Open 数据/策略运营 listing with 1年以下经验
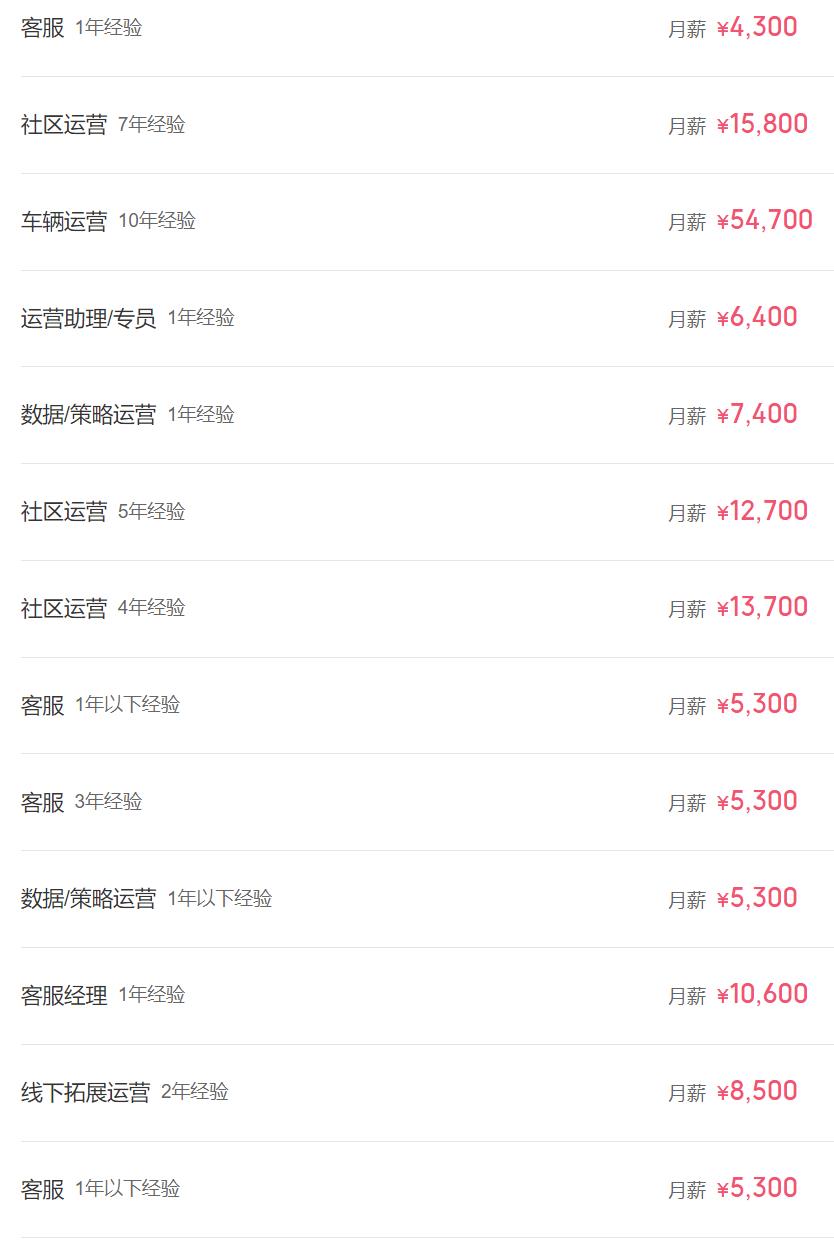 pos(88,899)
